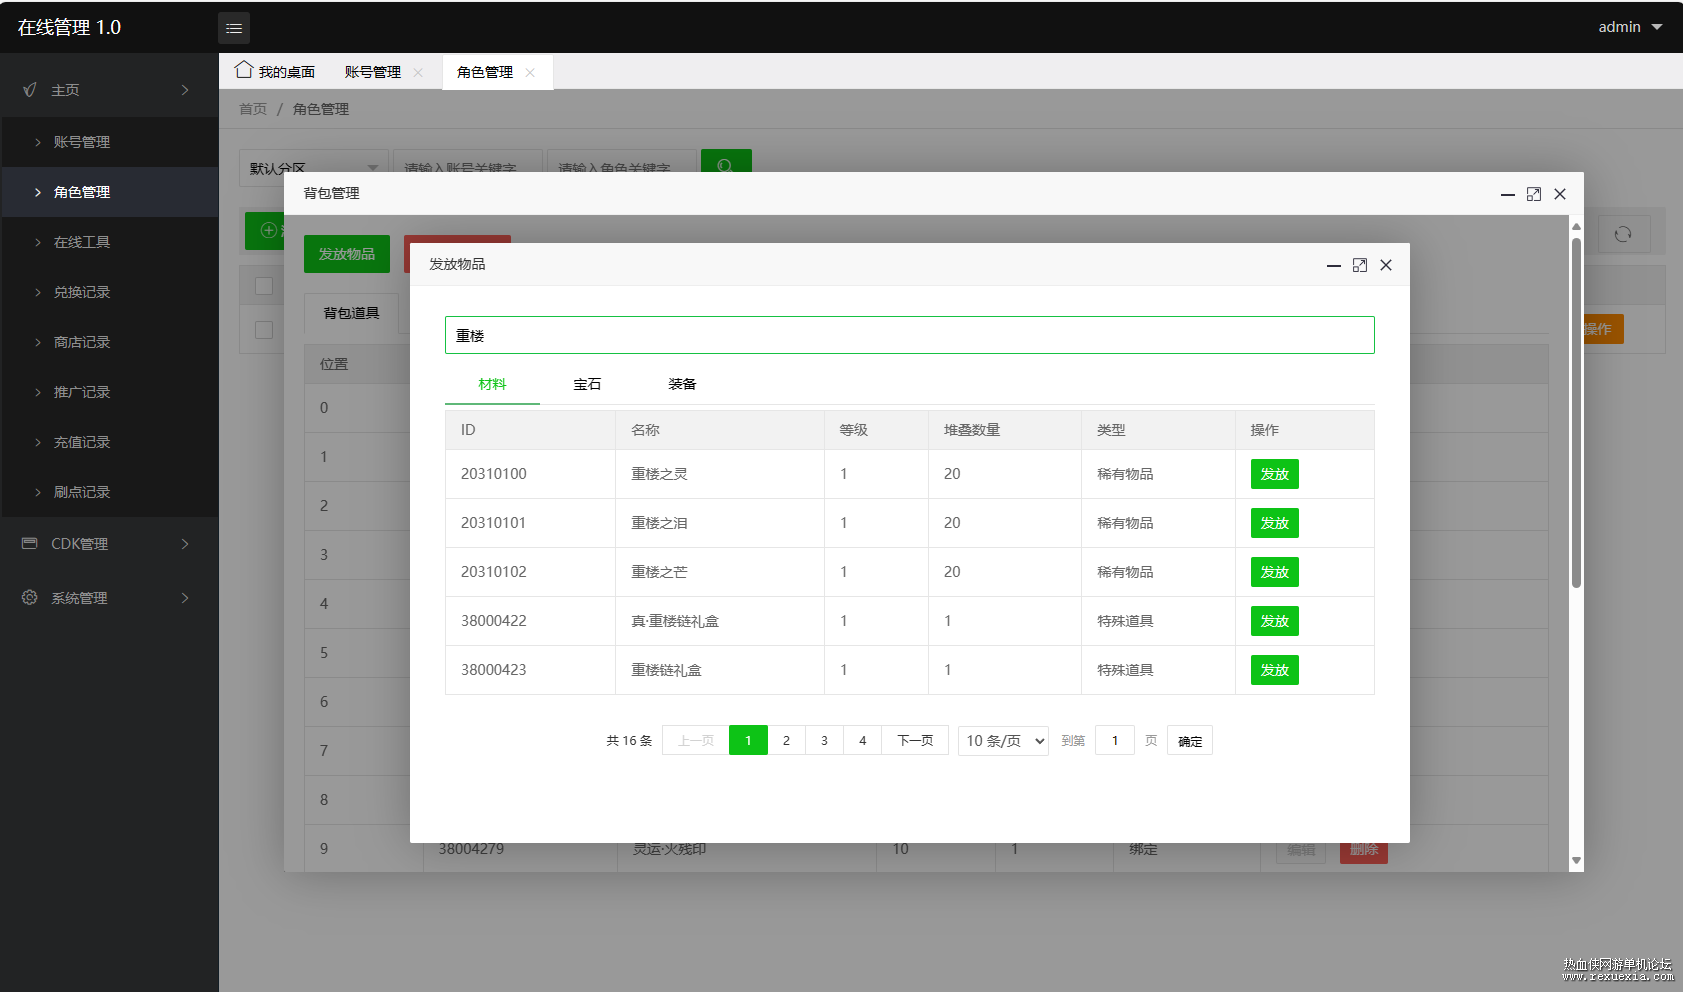1683x992 pixels.
Task: Go to page 2 of results
Action: [x=786, y=740]
